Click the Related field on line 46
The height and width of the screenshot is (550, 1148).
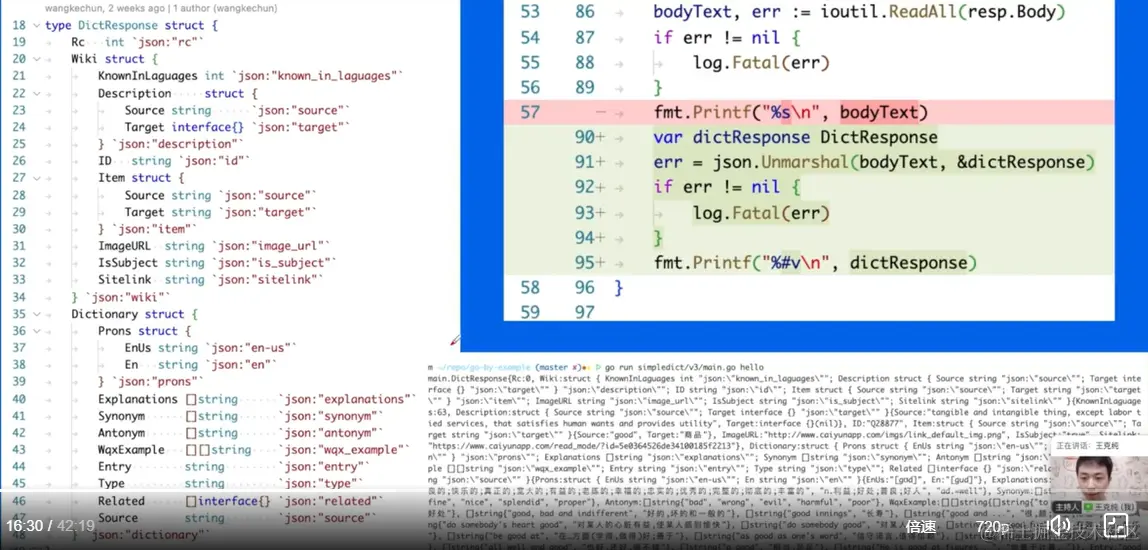[121, 501]
